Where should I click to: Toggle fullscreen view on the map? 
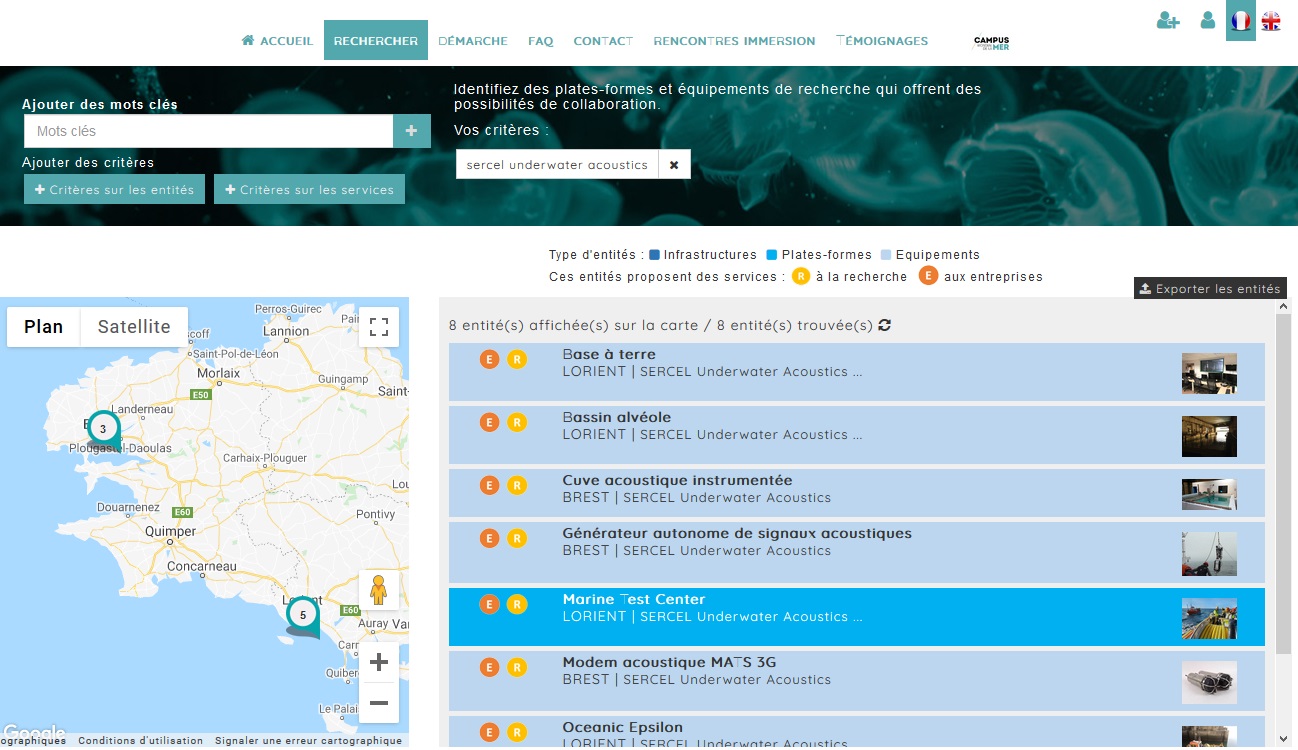point(379,326)
